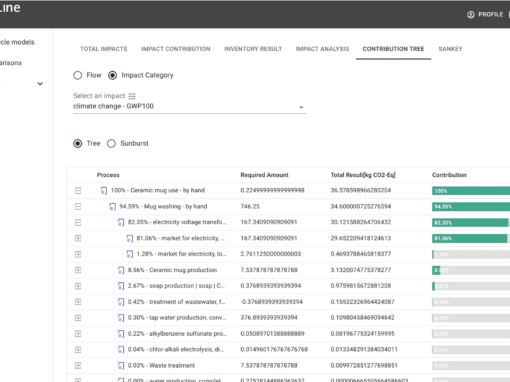
Task: Collapse the 82.35% electricity voltage transfo node
Action: pyautogui.click(x=78, y=222)
